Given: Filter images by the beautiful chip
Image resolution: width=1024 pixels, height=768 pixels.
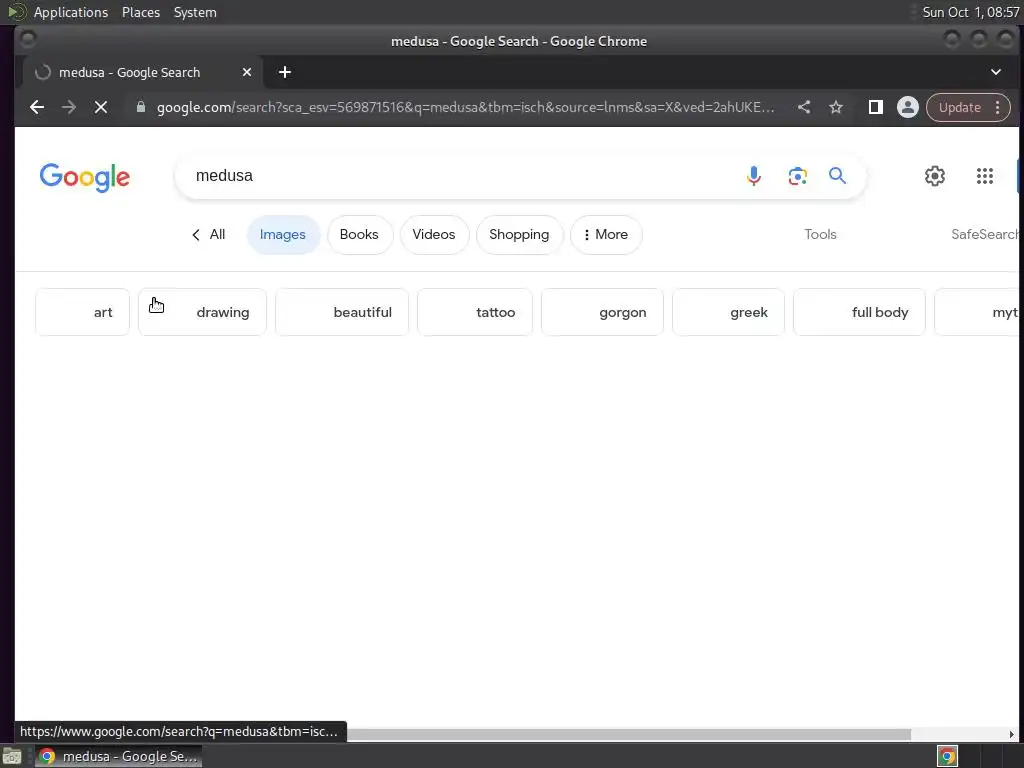Looking at the screenshot, I should click(x=342, y=312).
